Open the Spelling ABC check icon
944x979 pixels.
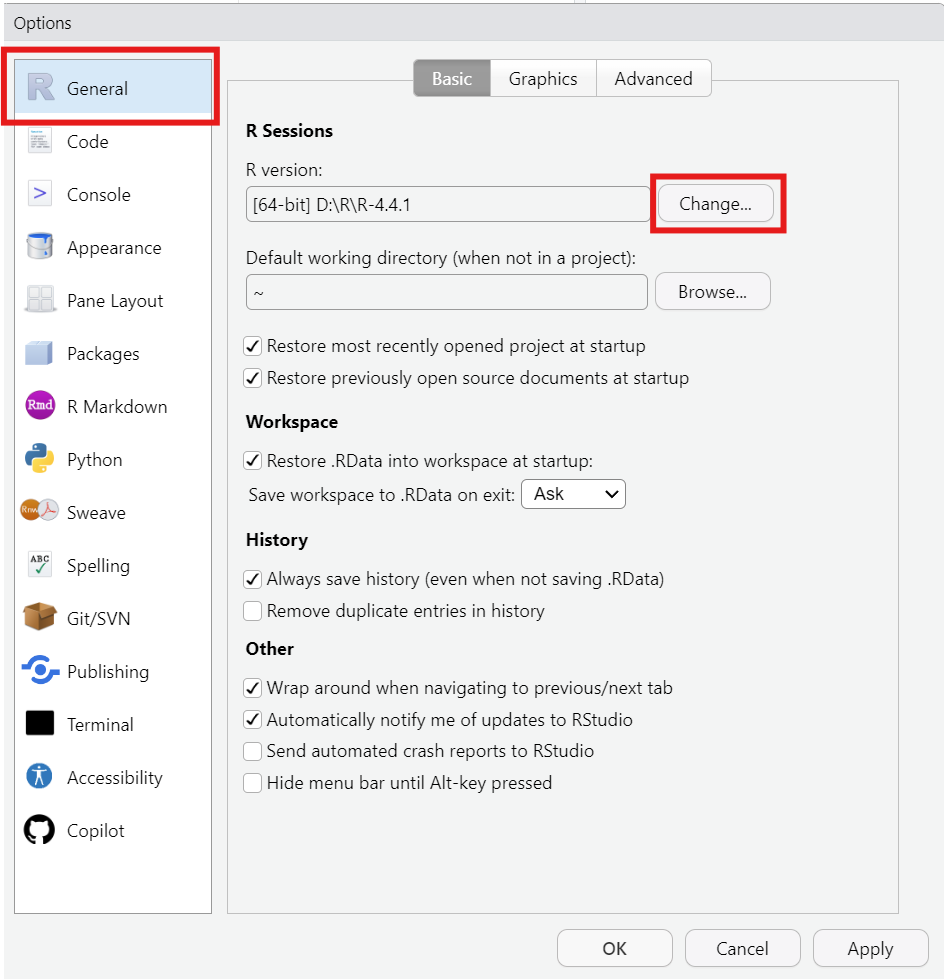[40, 564]
